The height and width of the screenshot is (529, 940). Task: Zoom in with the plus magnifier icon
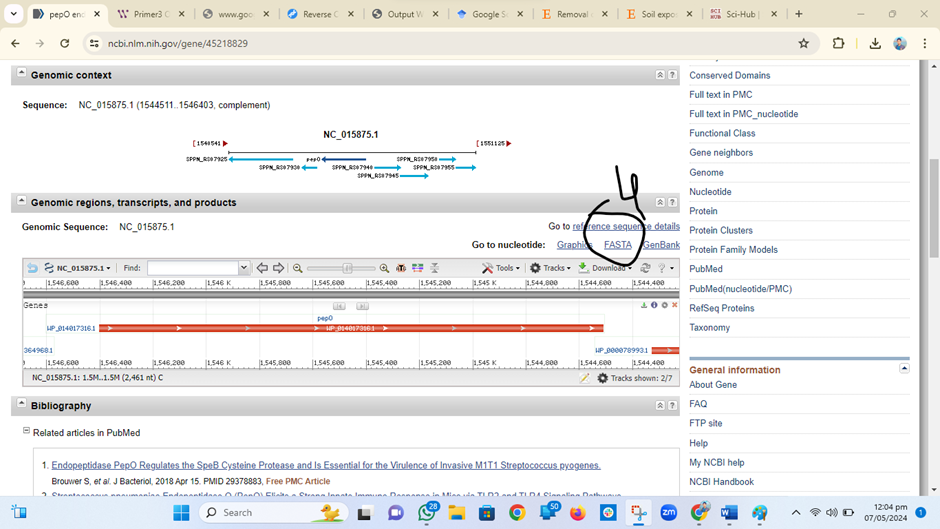tap(384, 268)
